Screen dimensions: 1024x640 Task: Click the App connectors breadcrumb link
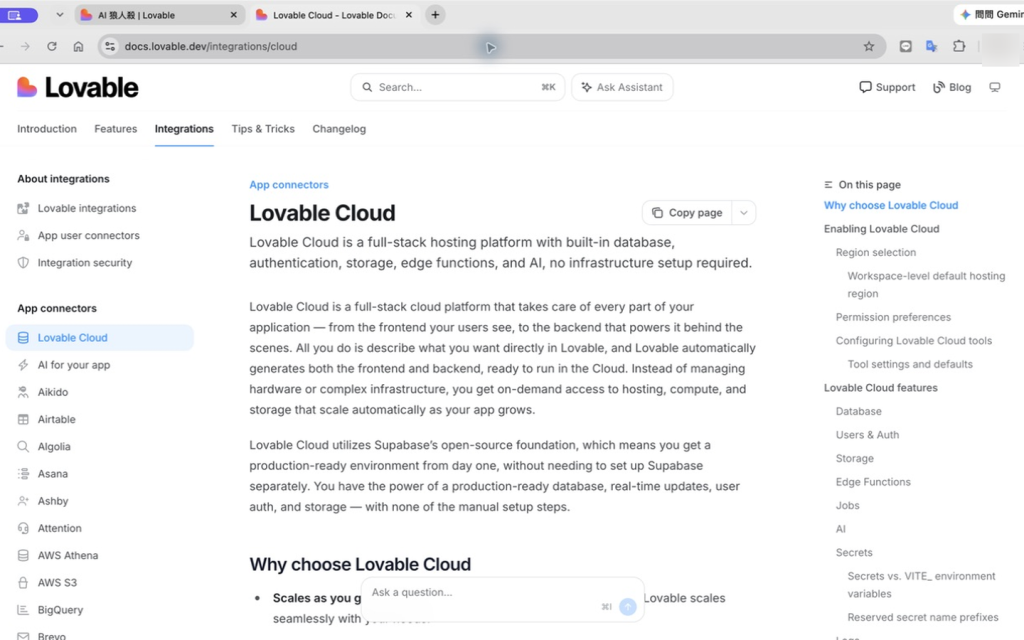point(289,185)
